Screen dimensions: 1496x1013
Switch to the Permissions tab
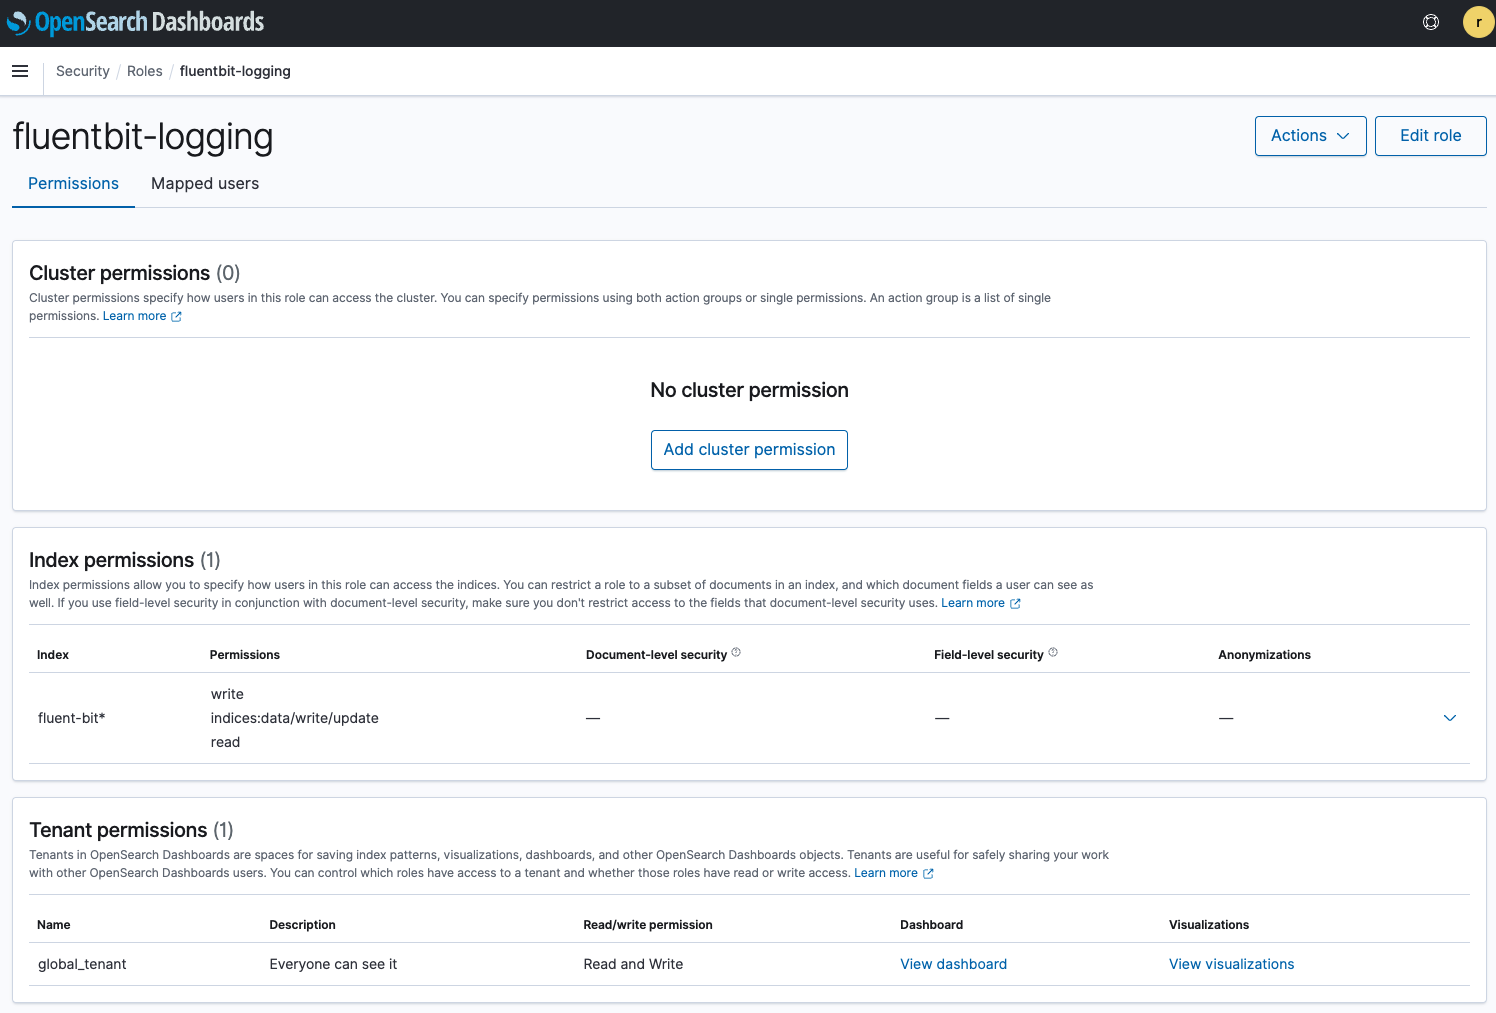coord(73,184)
